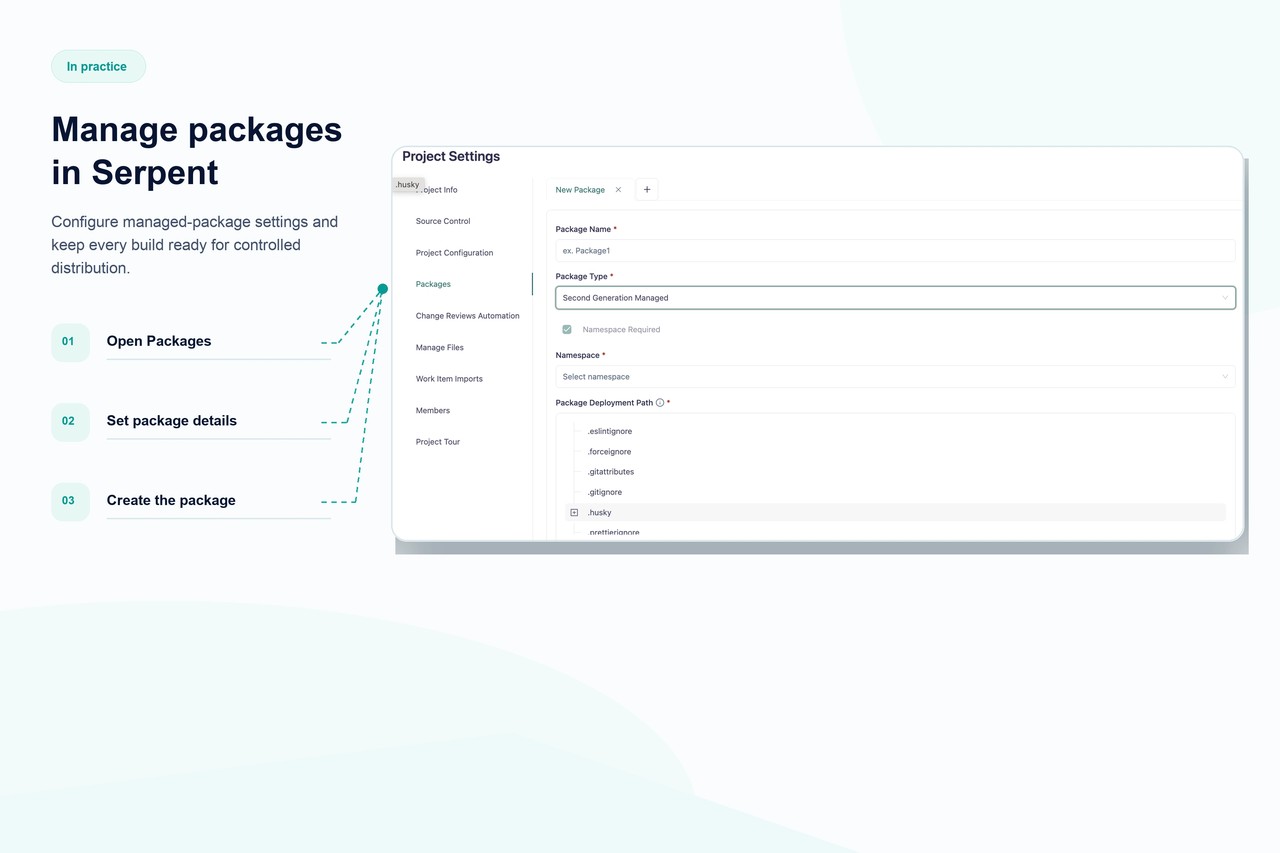This screenshot has height=853, width=1280.
Task: Click the Set package details step
Action: point(172,421)
